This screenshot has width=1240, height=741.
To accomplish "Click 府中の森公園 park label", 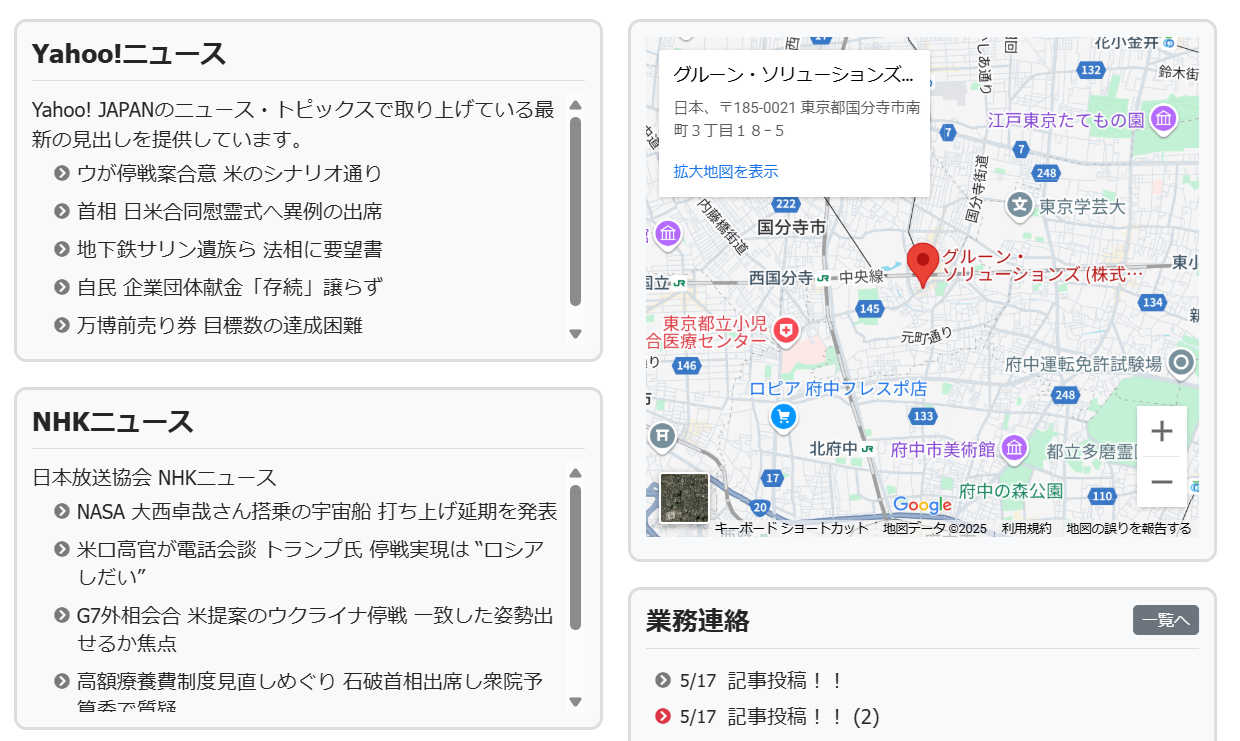I will point(1010,491).
